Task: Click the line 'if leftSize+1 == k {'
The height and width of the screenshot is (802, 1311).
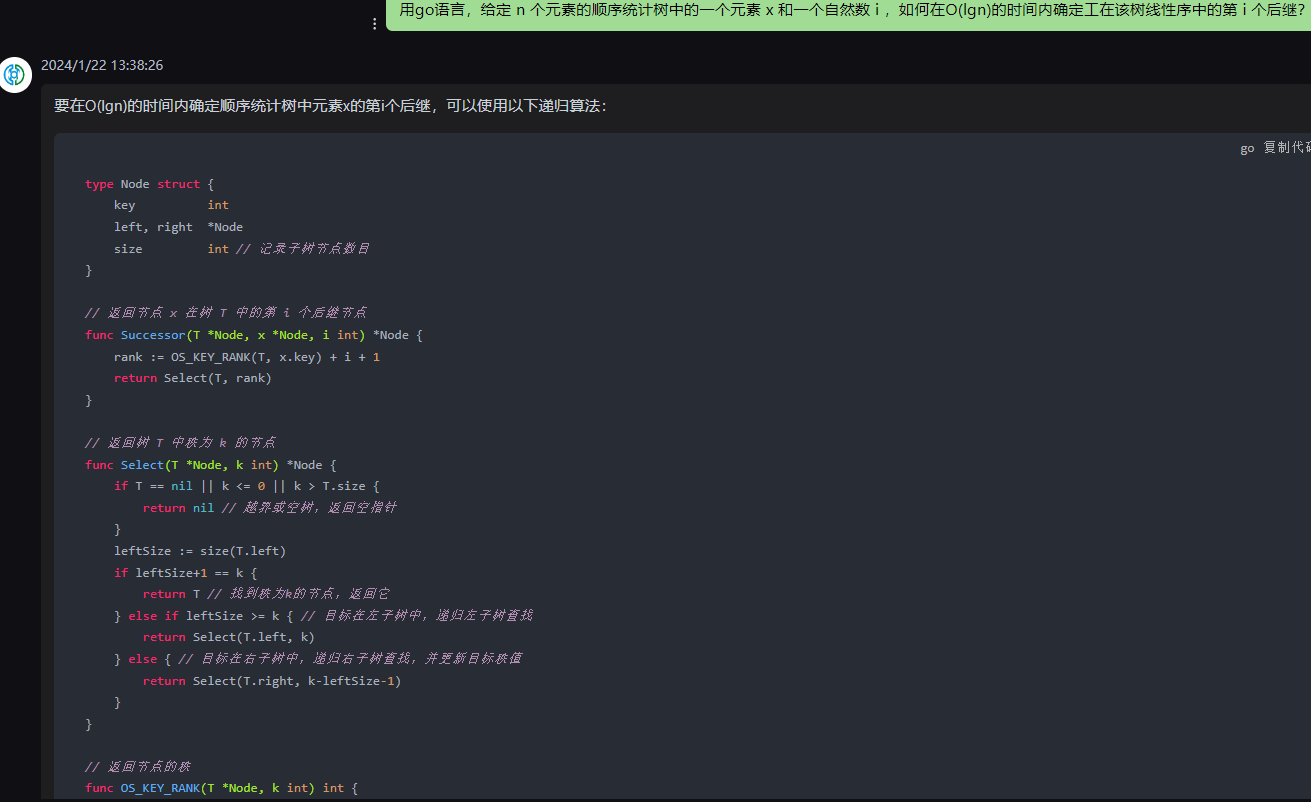Action: [x=186, y=573]
